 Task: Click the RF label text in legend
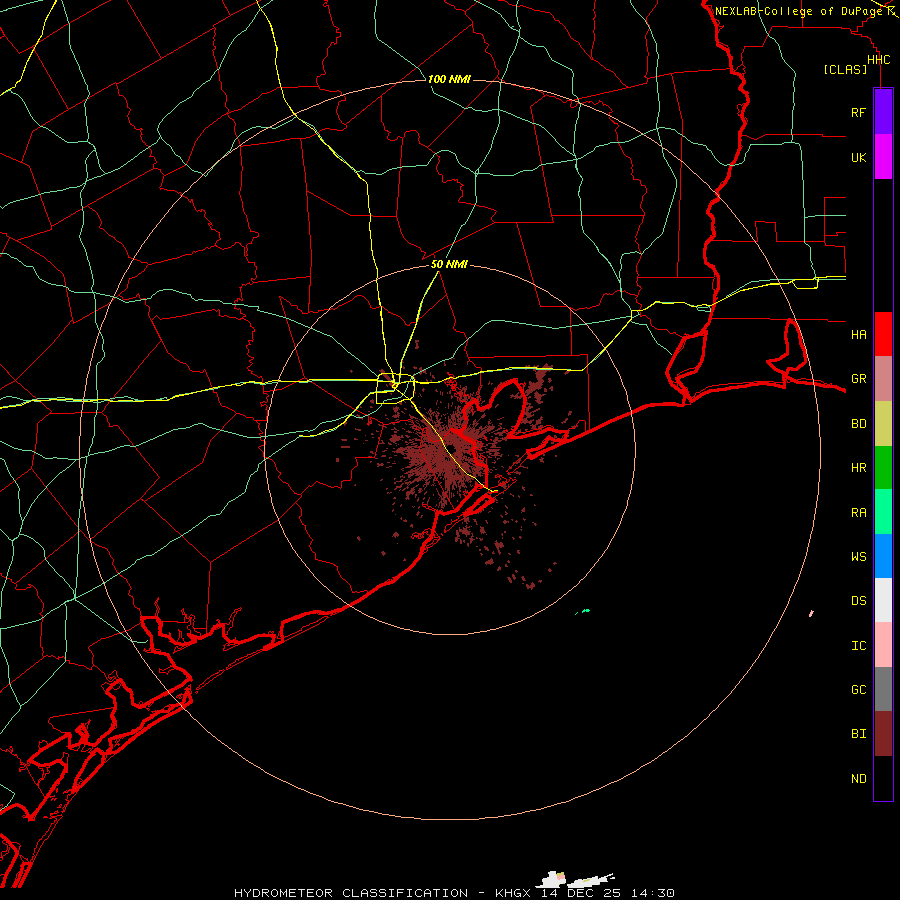point(858,112)
